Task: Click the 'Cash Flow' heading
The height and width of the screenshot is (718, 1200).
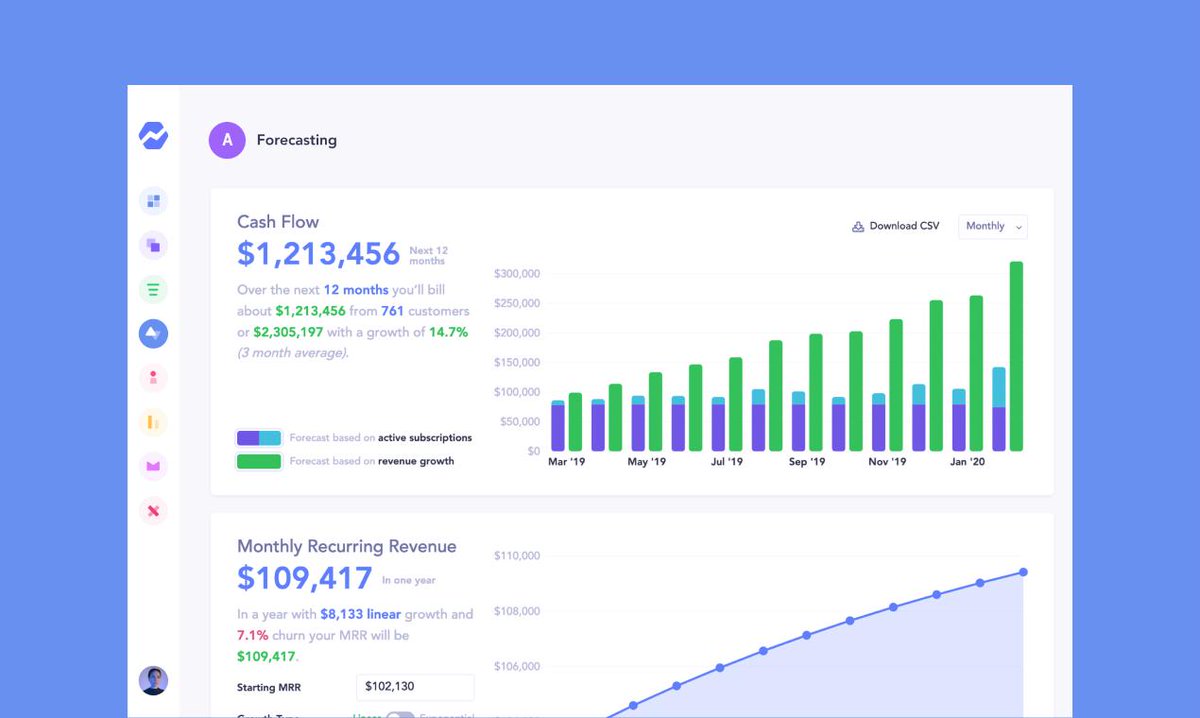Action: pyautogui.click(x=278, y=222)
